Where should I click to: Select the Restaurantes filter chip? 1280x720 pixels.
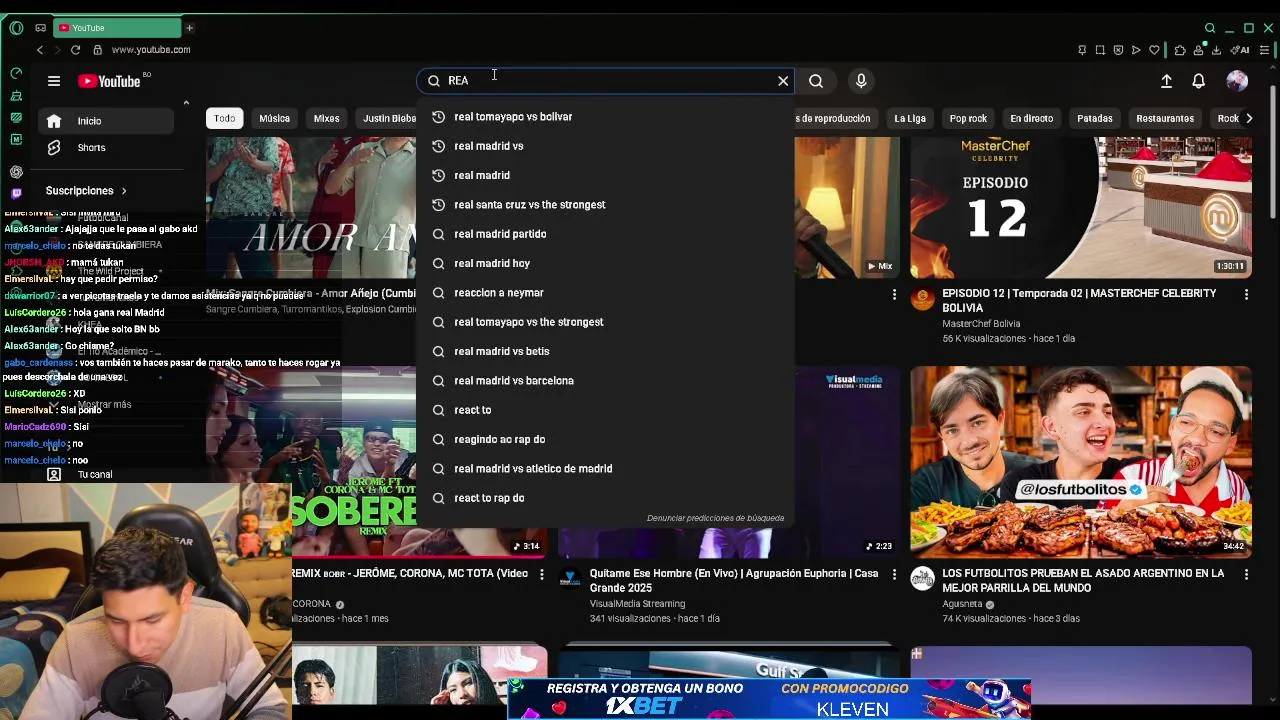point(1164,118)
